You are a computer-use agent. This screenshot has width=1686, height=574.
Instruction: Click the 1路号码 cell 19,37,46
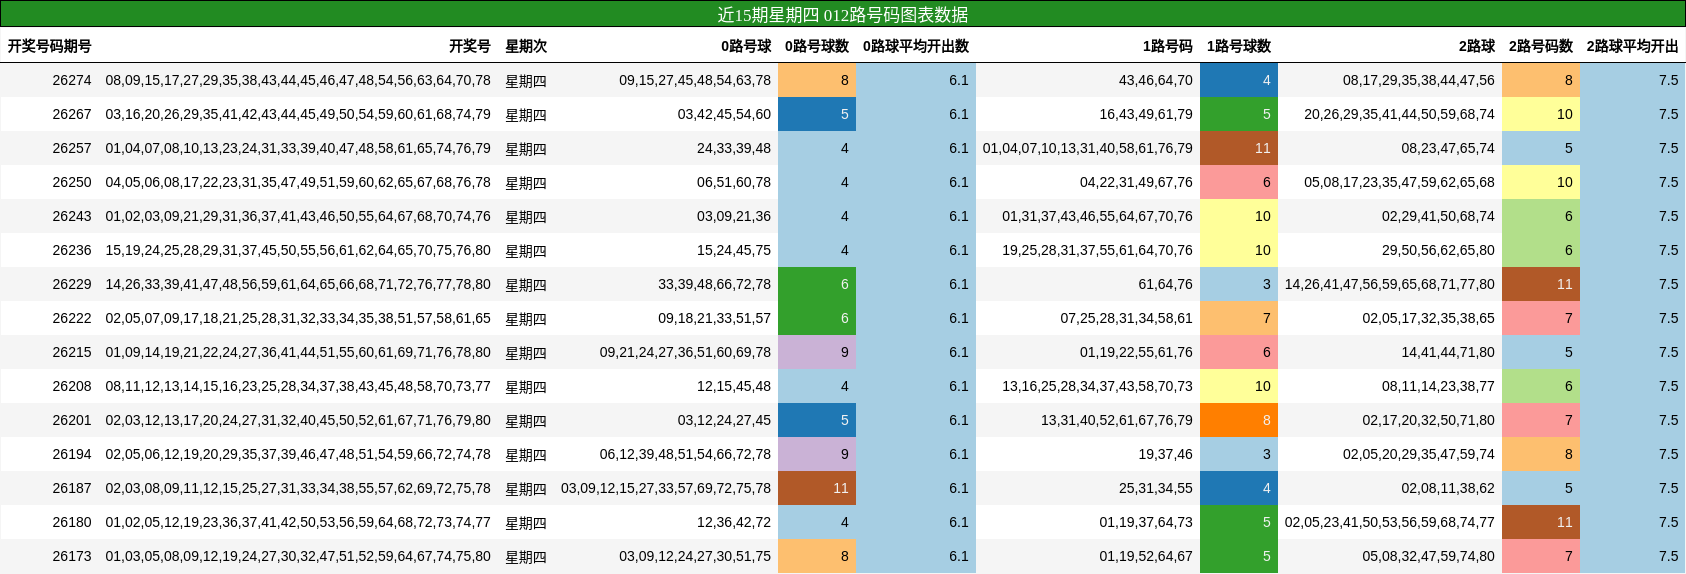[x=1166, y=454]
